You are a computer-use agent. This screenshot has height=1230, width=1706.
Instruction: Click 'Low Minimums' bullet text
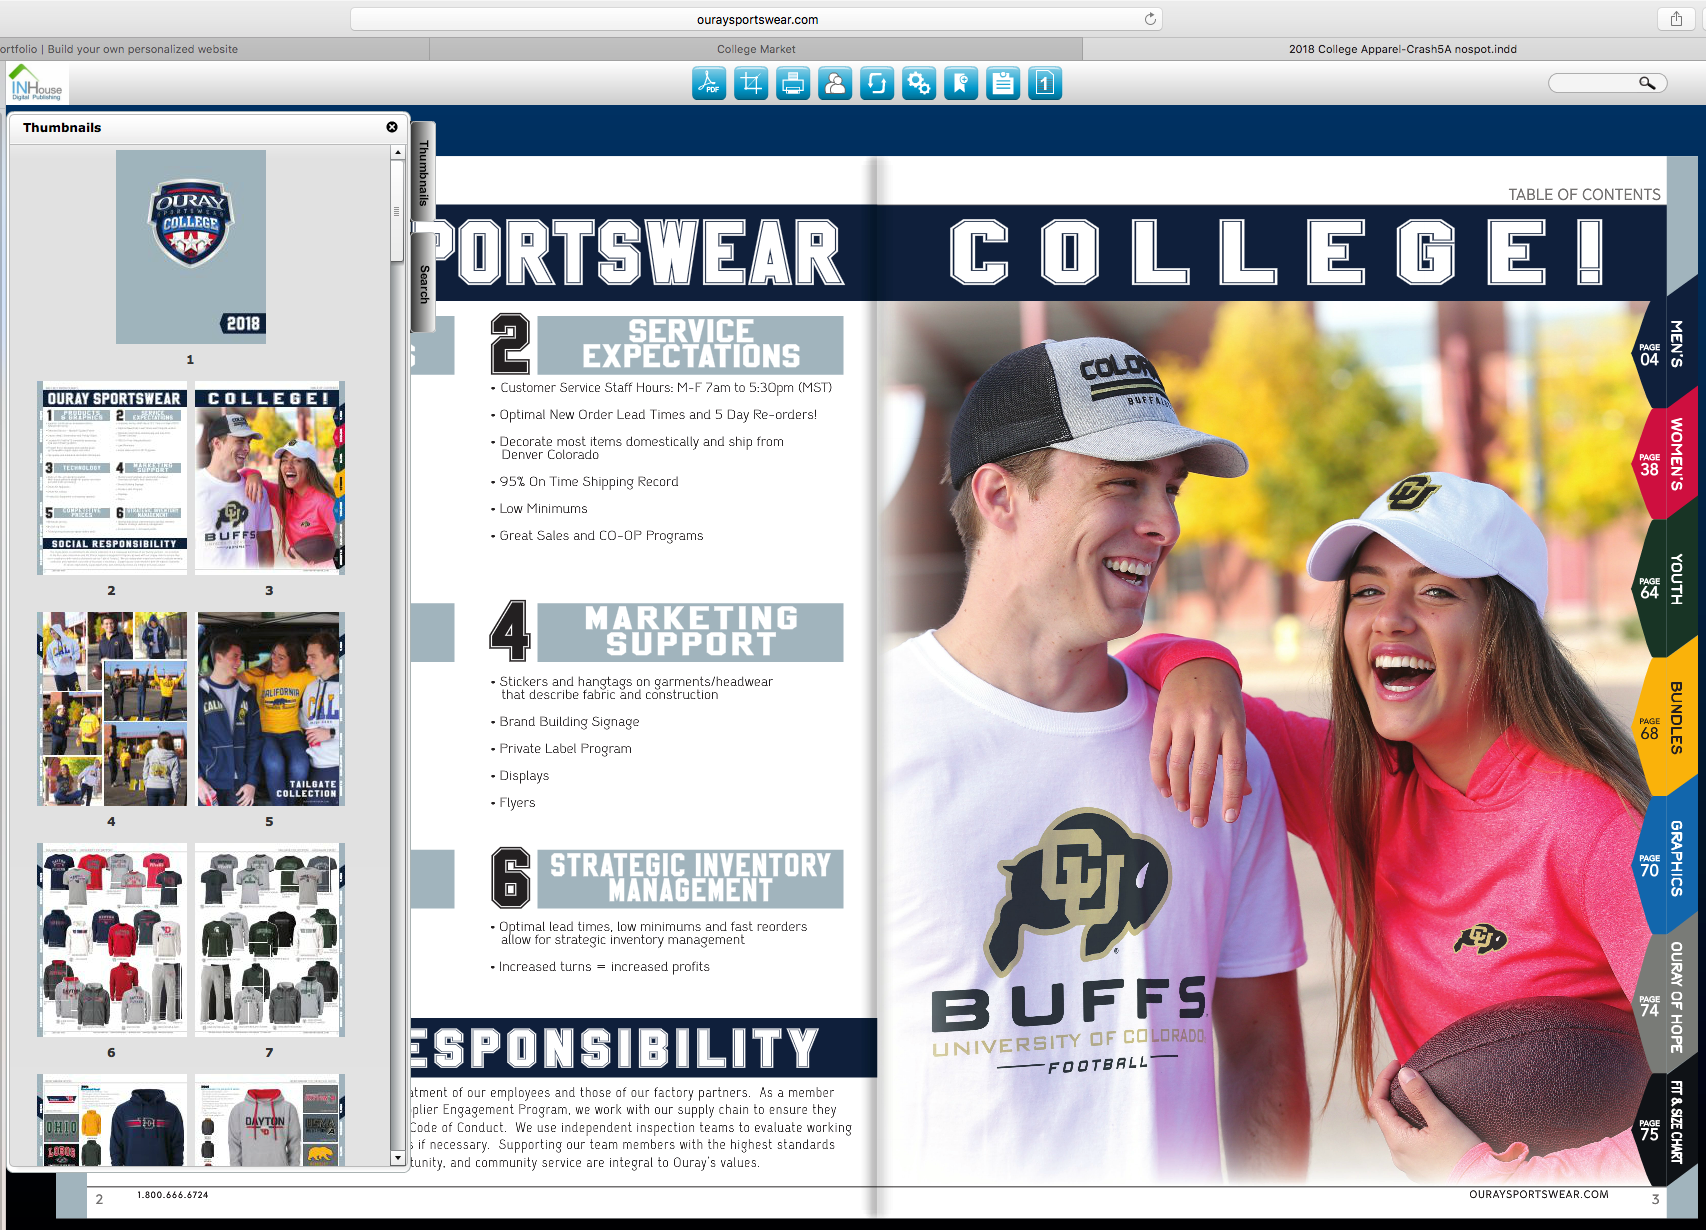543,509
